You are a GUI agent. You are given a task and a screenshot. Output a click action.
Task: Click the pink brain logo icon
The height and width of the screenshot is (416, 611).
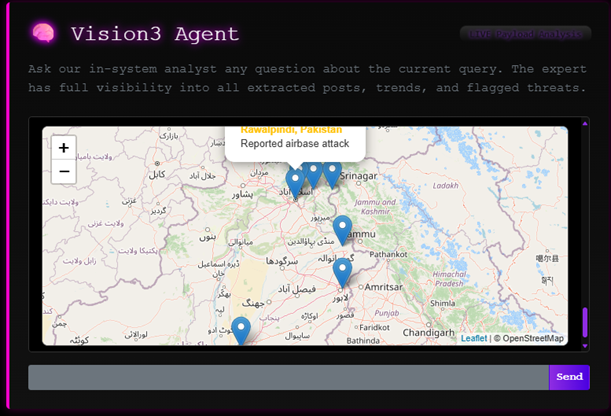coord(43,33)
